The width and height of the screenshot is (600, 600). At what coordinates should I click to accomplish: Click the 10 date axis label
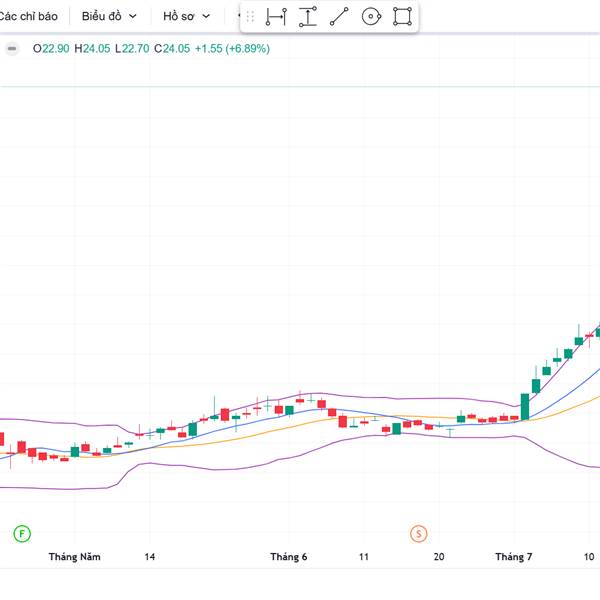pos(589,557)
